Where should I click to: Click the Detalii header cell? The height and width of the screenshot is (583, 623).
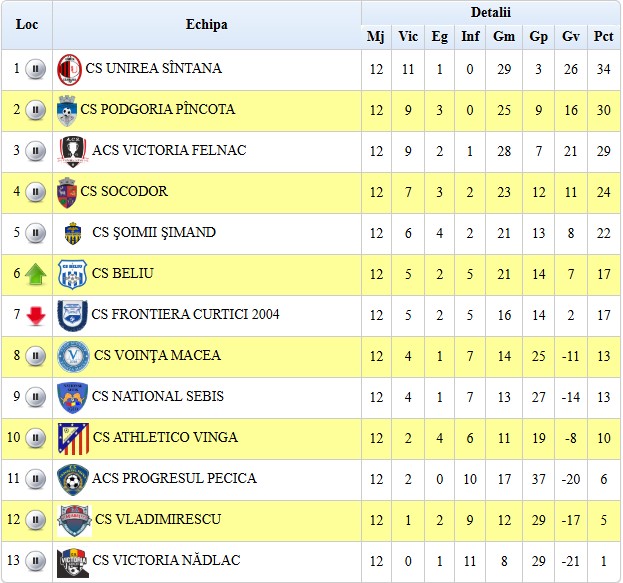(490, 12)
